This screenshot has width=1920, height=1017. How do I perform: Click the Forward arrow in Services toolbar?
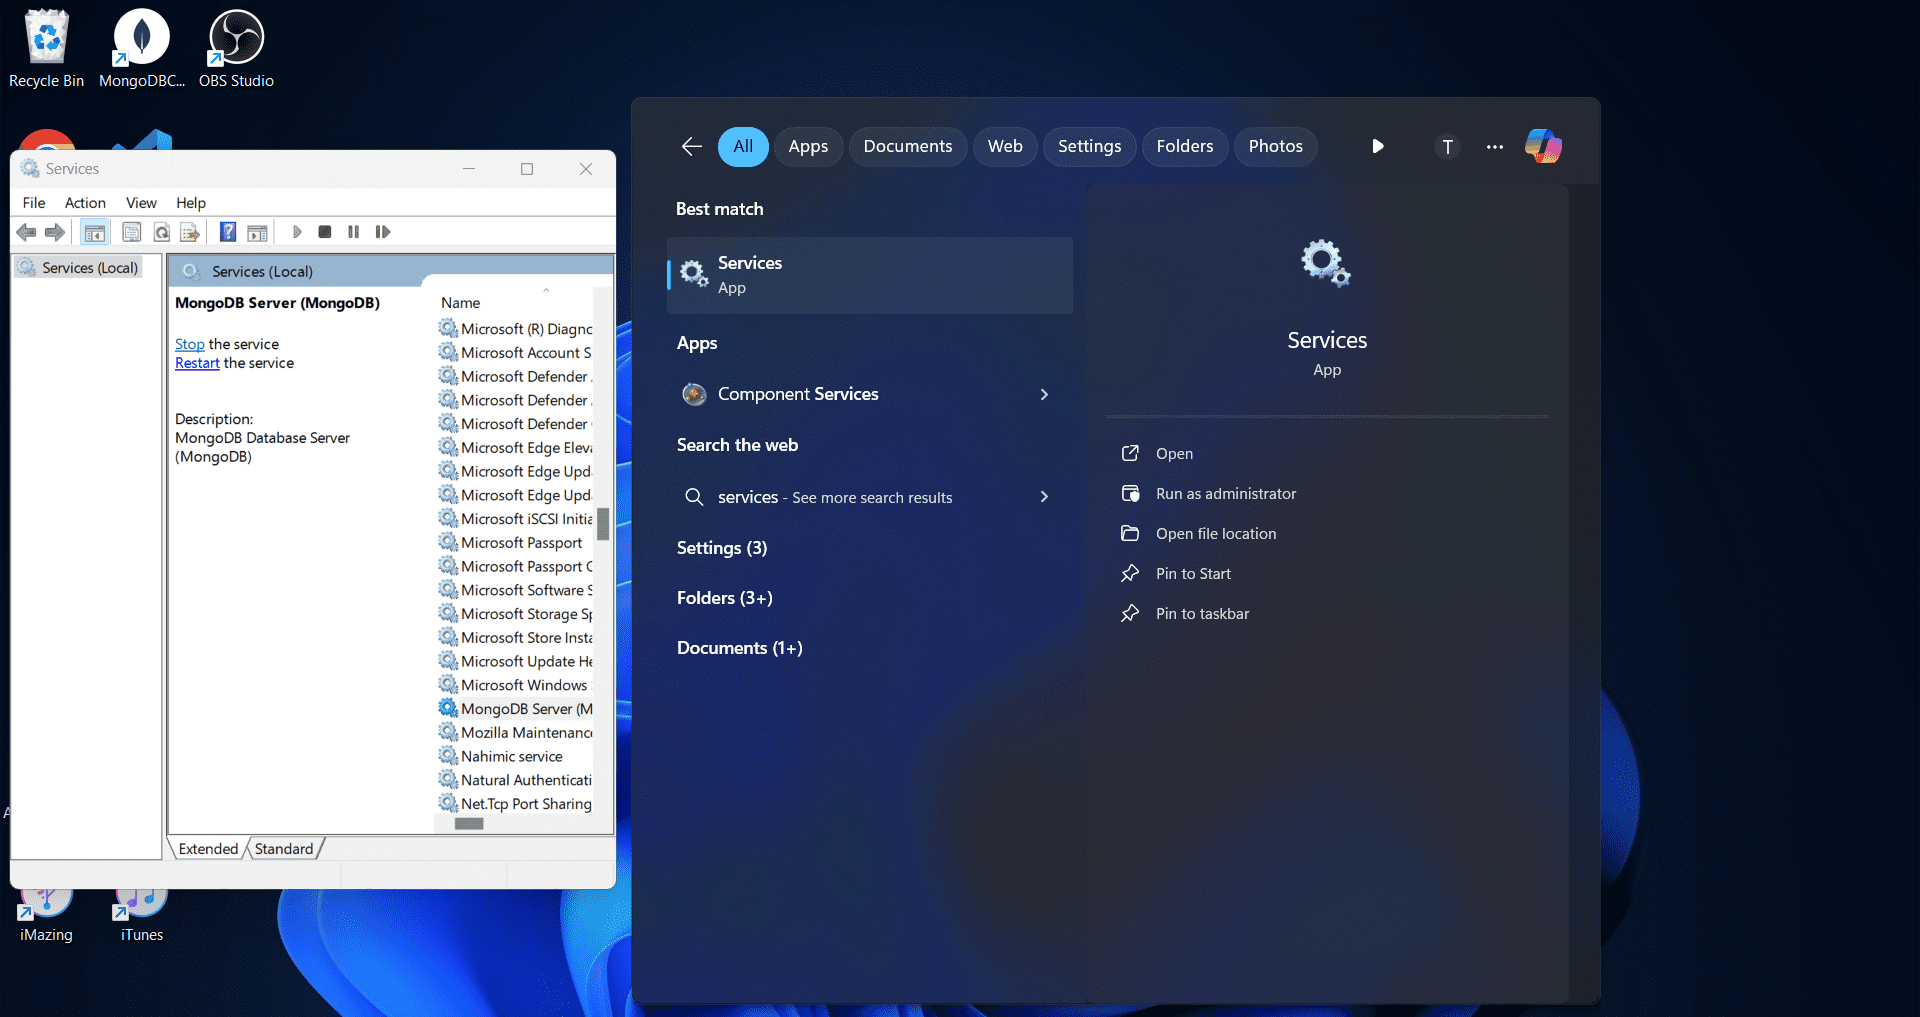[55, 232]
